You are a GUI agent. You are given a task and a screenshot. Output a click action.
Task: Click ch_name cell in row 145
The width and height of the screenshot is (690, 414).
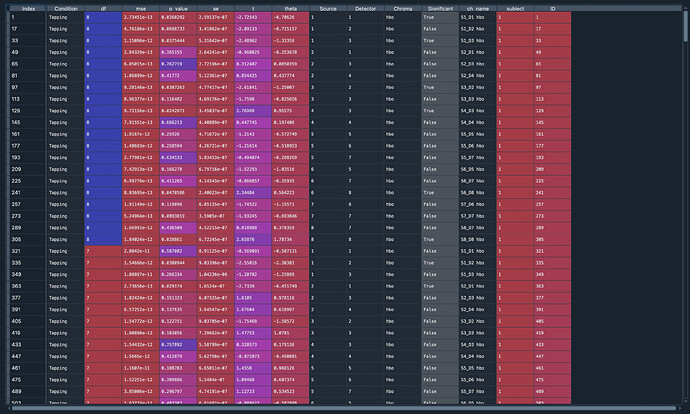click(x=477, y=123)
